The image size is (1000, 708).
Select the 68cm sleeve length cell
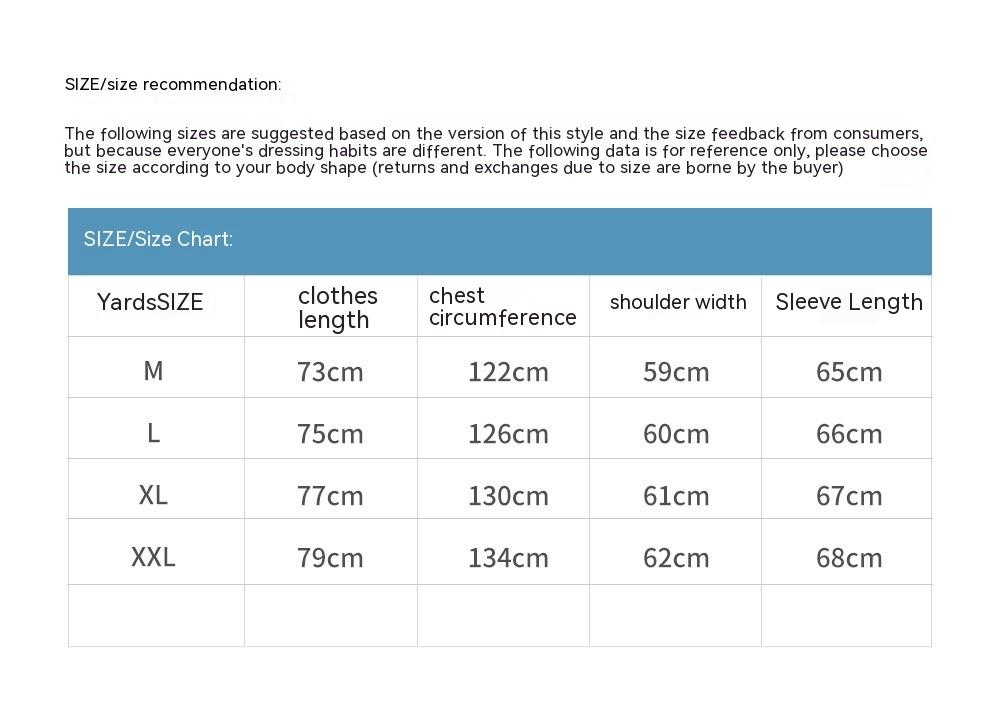[x=849, y=558]
